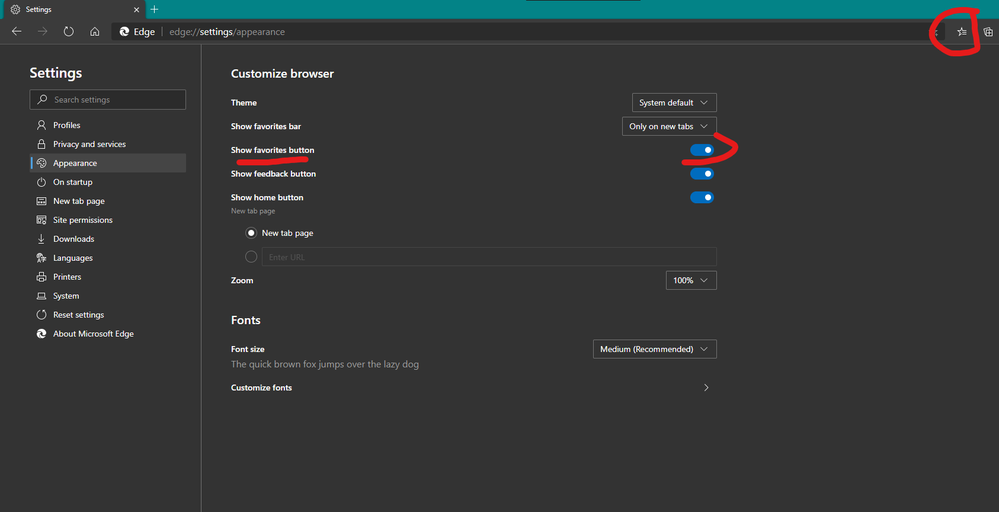
Task: Open Printers settings section
Action: tap(108, 277)
